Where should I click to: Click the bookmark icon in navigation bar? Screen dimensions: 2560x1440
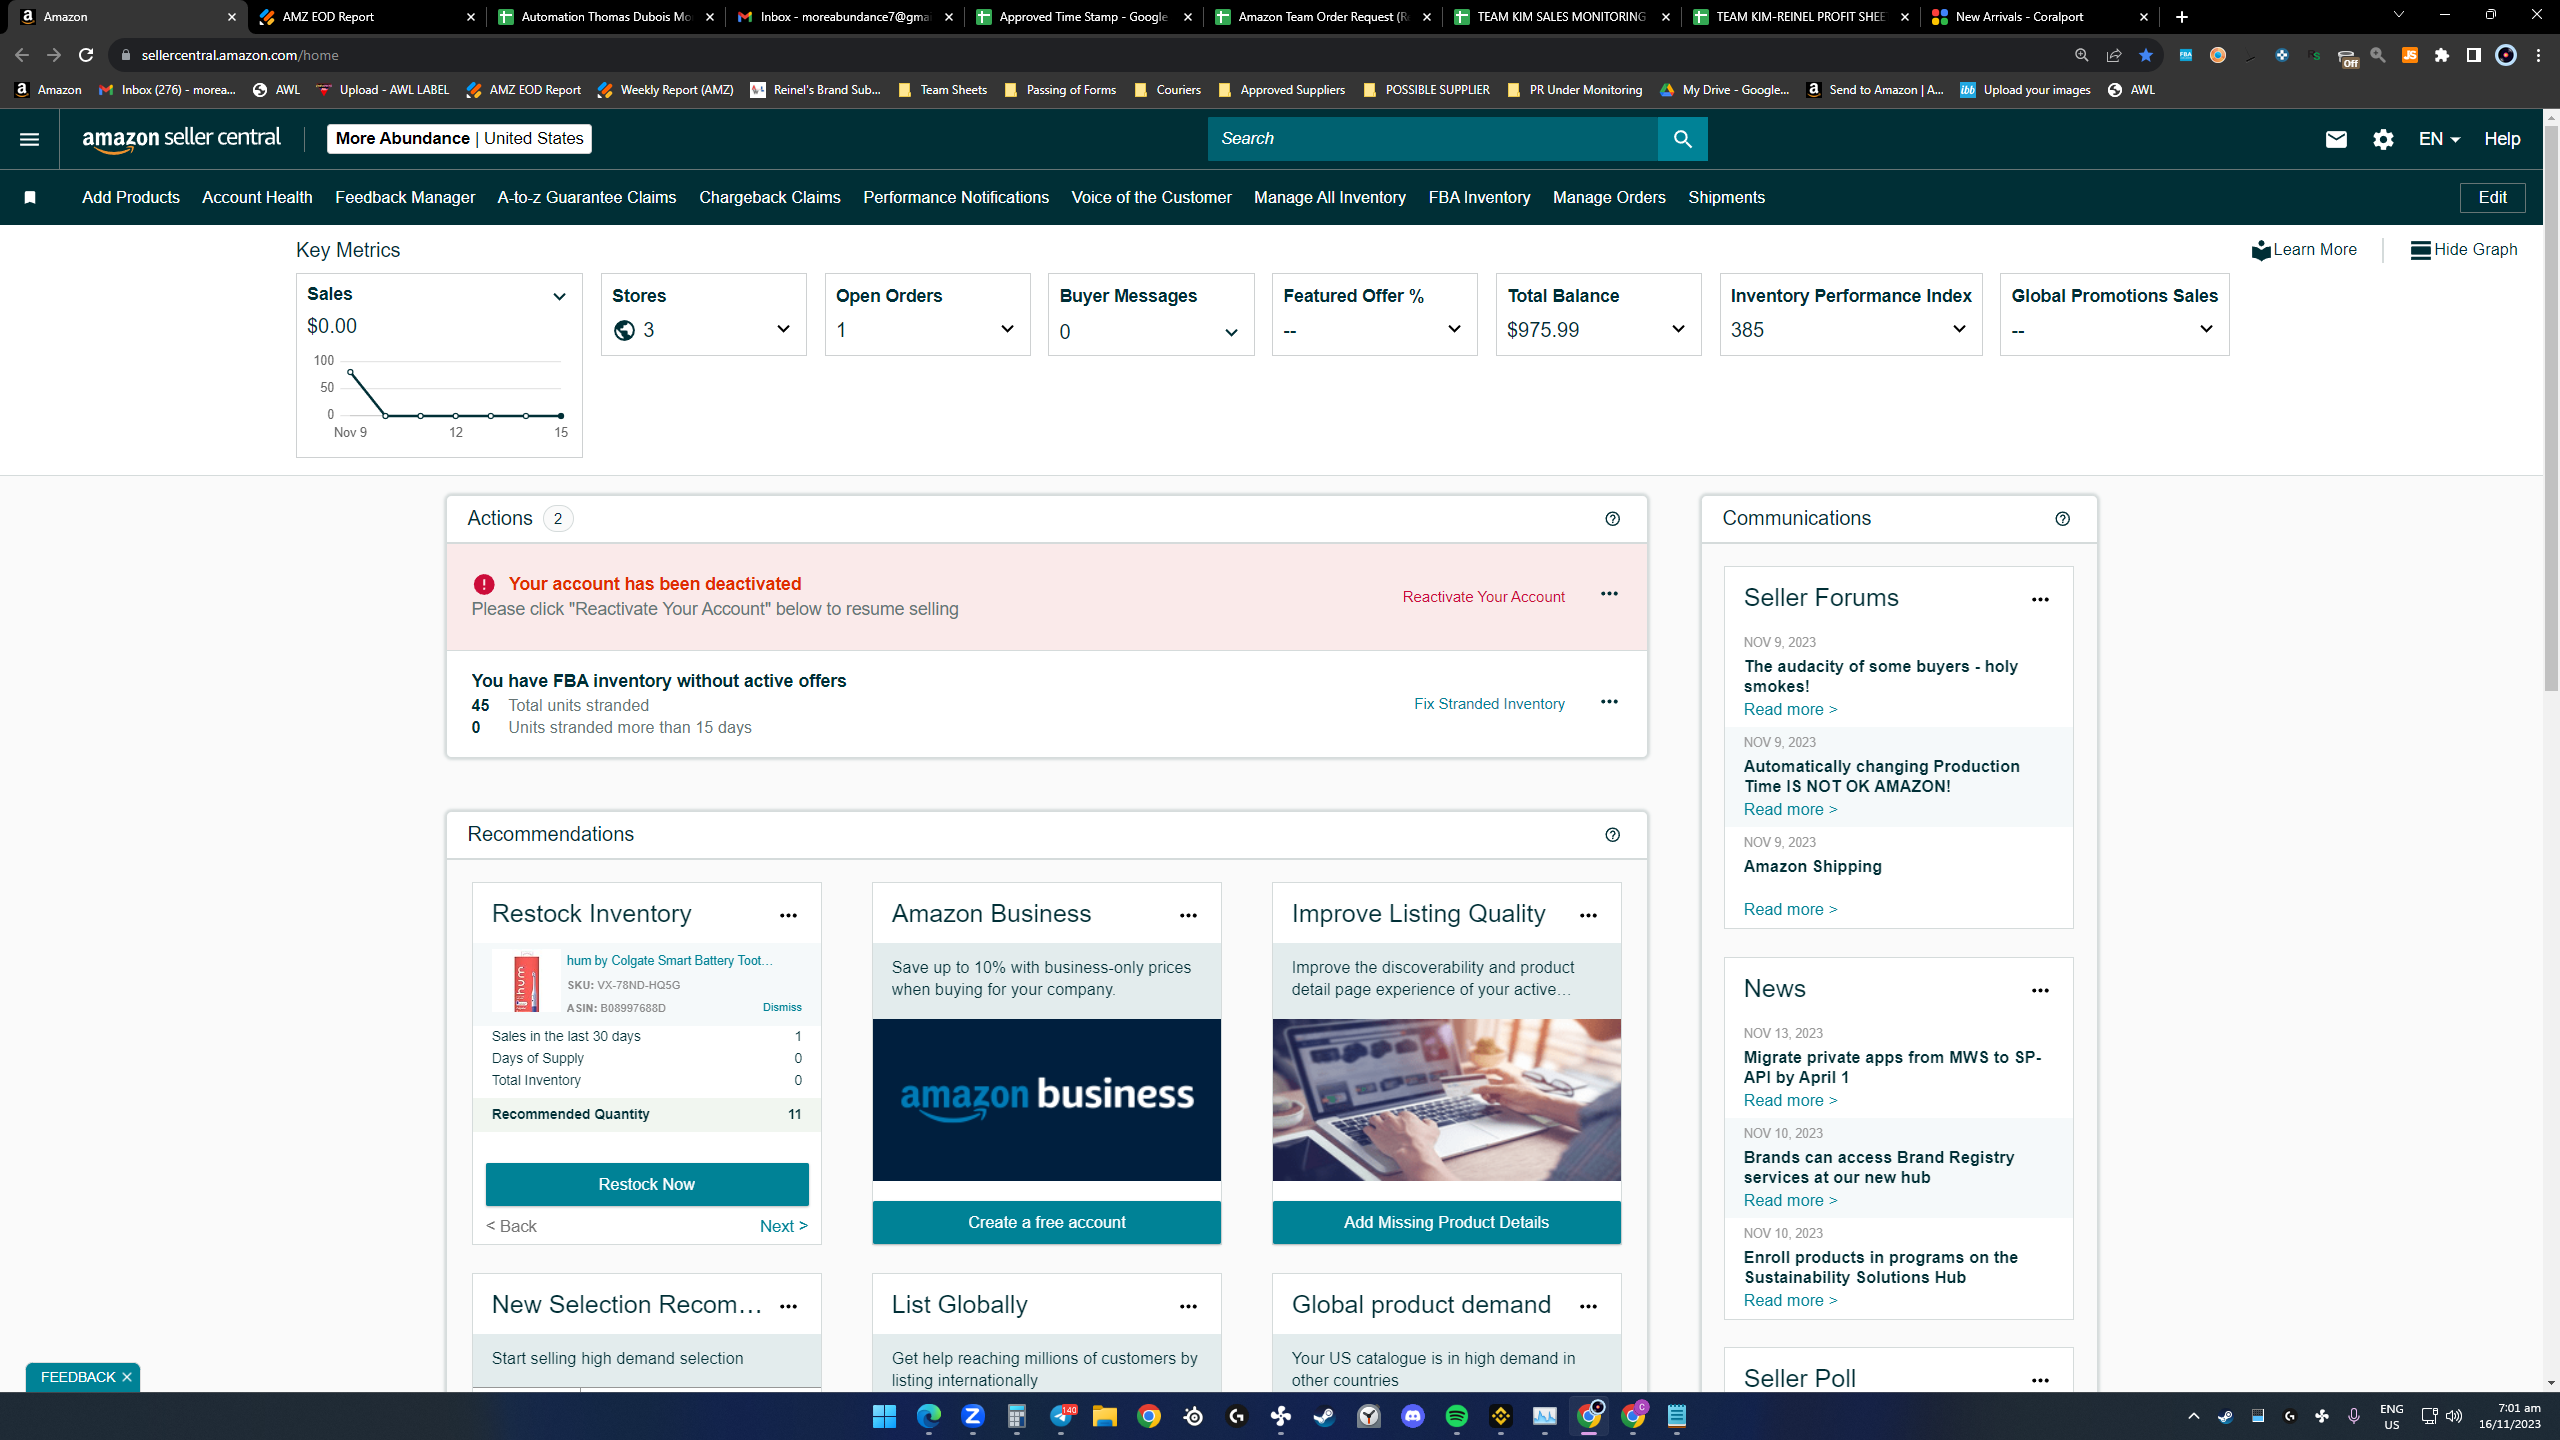[30, 198]
